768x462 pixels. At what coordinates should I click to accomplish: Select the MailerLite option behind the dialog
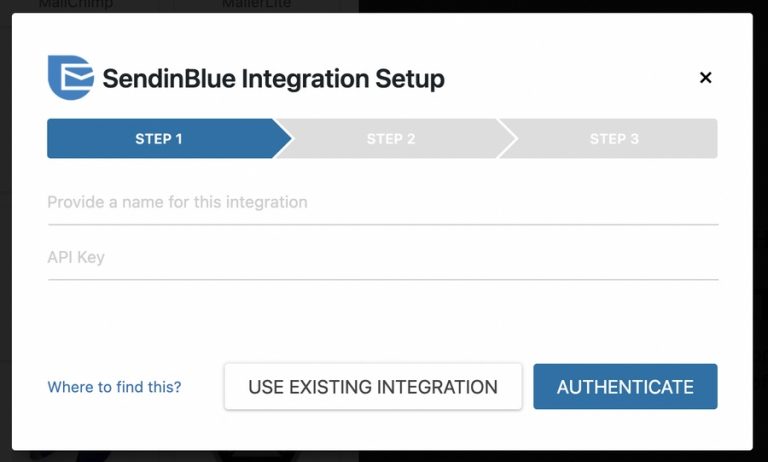pyautogui.click(x=254, y=5)
